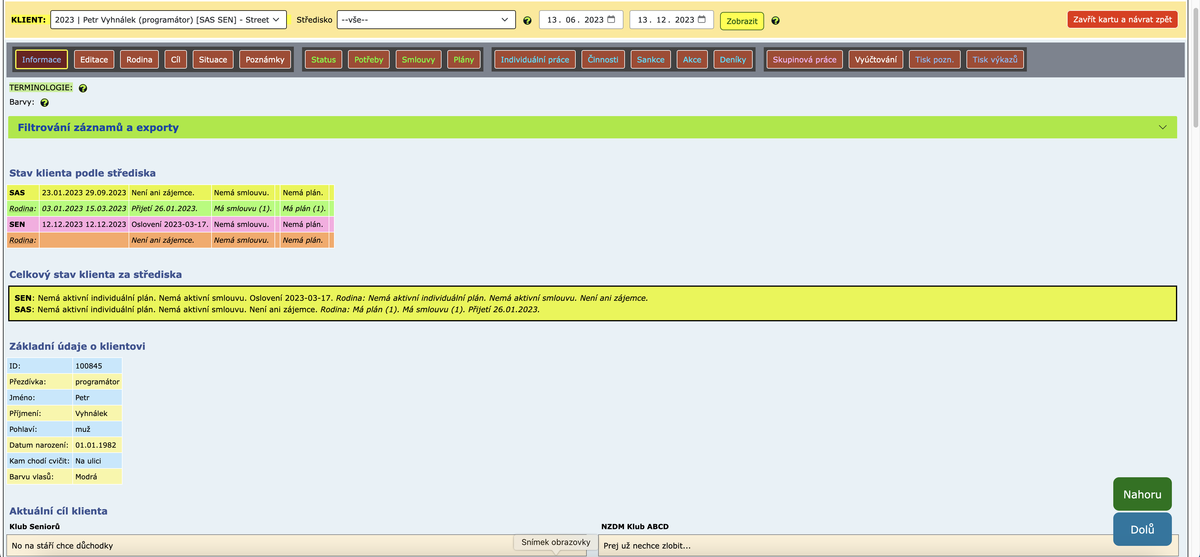Open calendar picker of the end date field

(701, 20)
